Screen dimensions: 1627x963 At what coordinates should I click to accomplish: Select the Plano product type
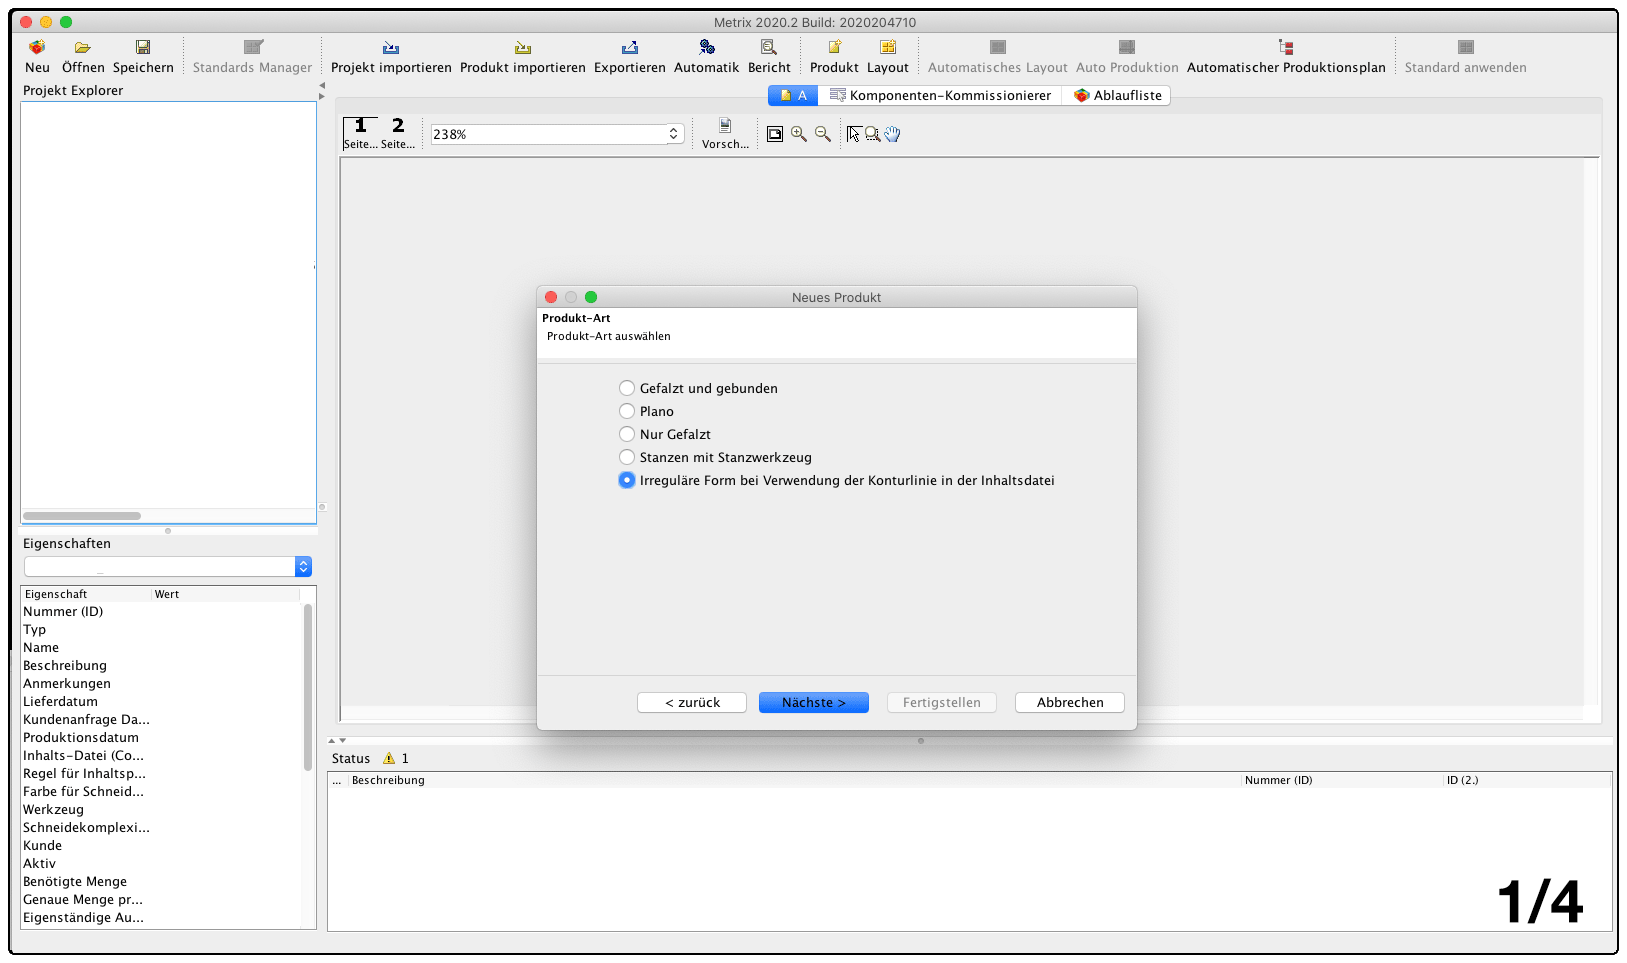coord(627,411)
